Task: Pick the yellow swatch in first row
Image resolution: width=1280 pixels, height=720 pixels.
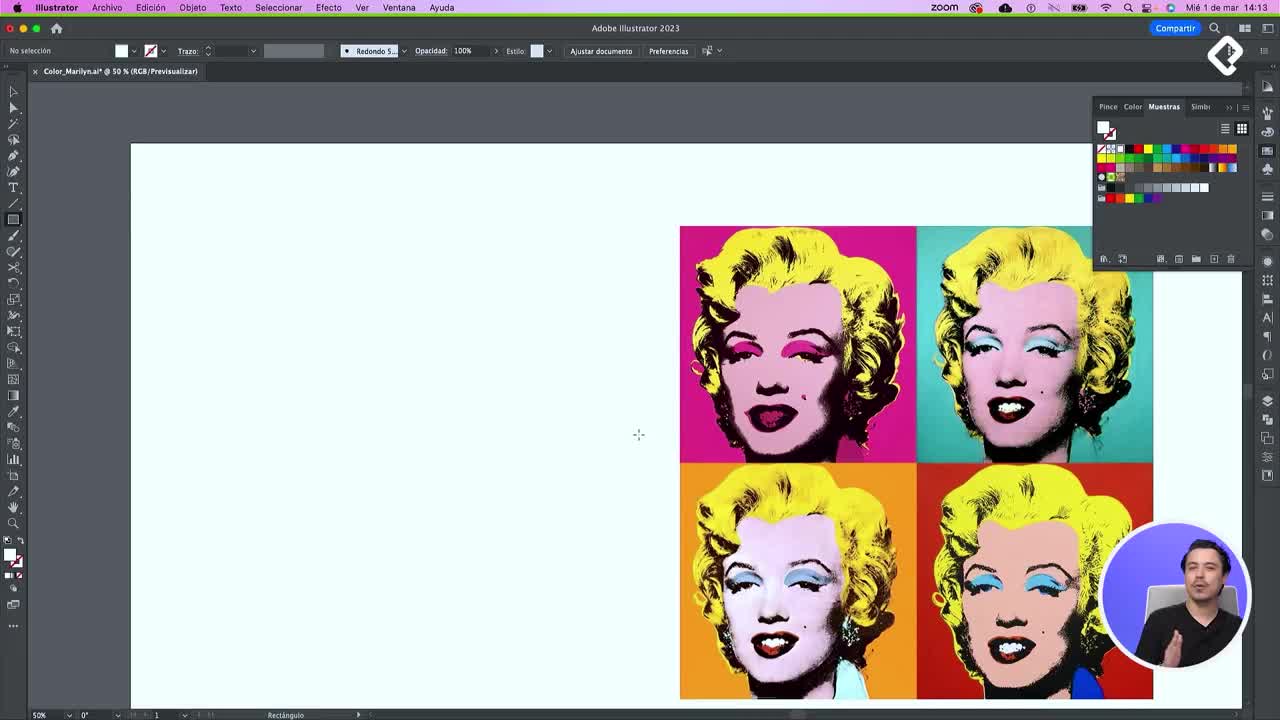Action: click(1148, 149)
